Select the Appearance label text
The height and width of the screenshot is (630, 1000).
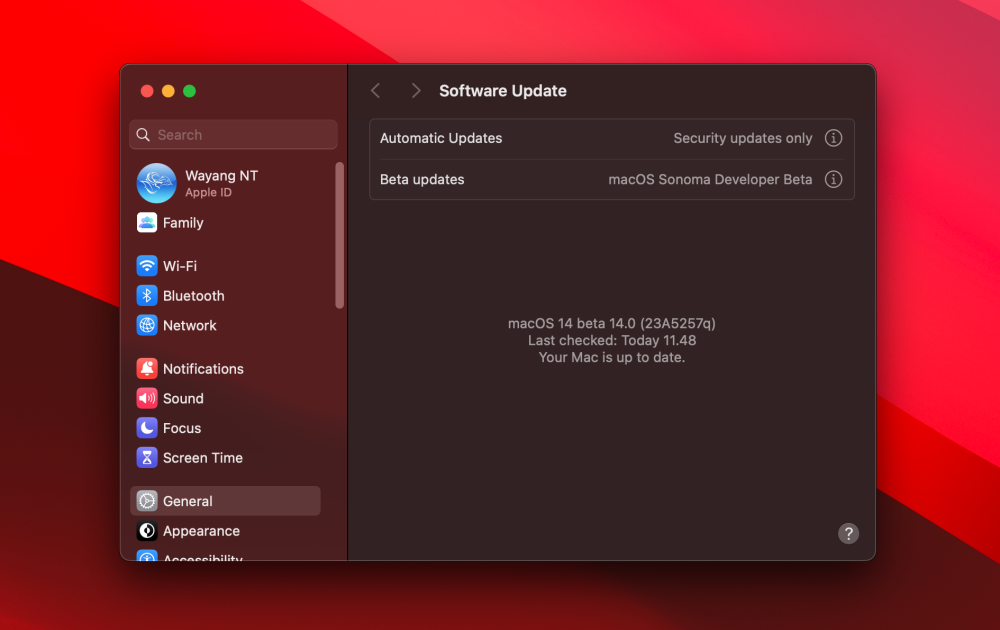click(202, 531)
